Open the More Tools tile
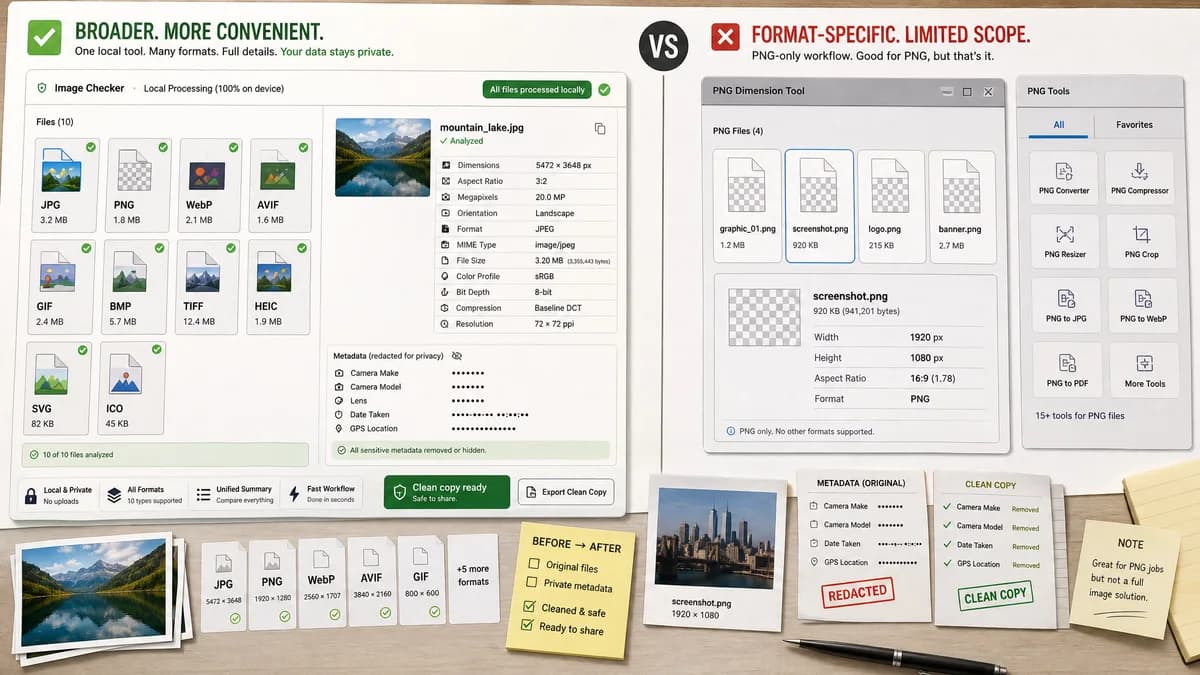1200x675 pixels. 1144,370
